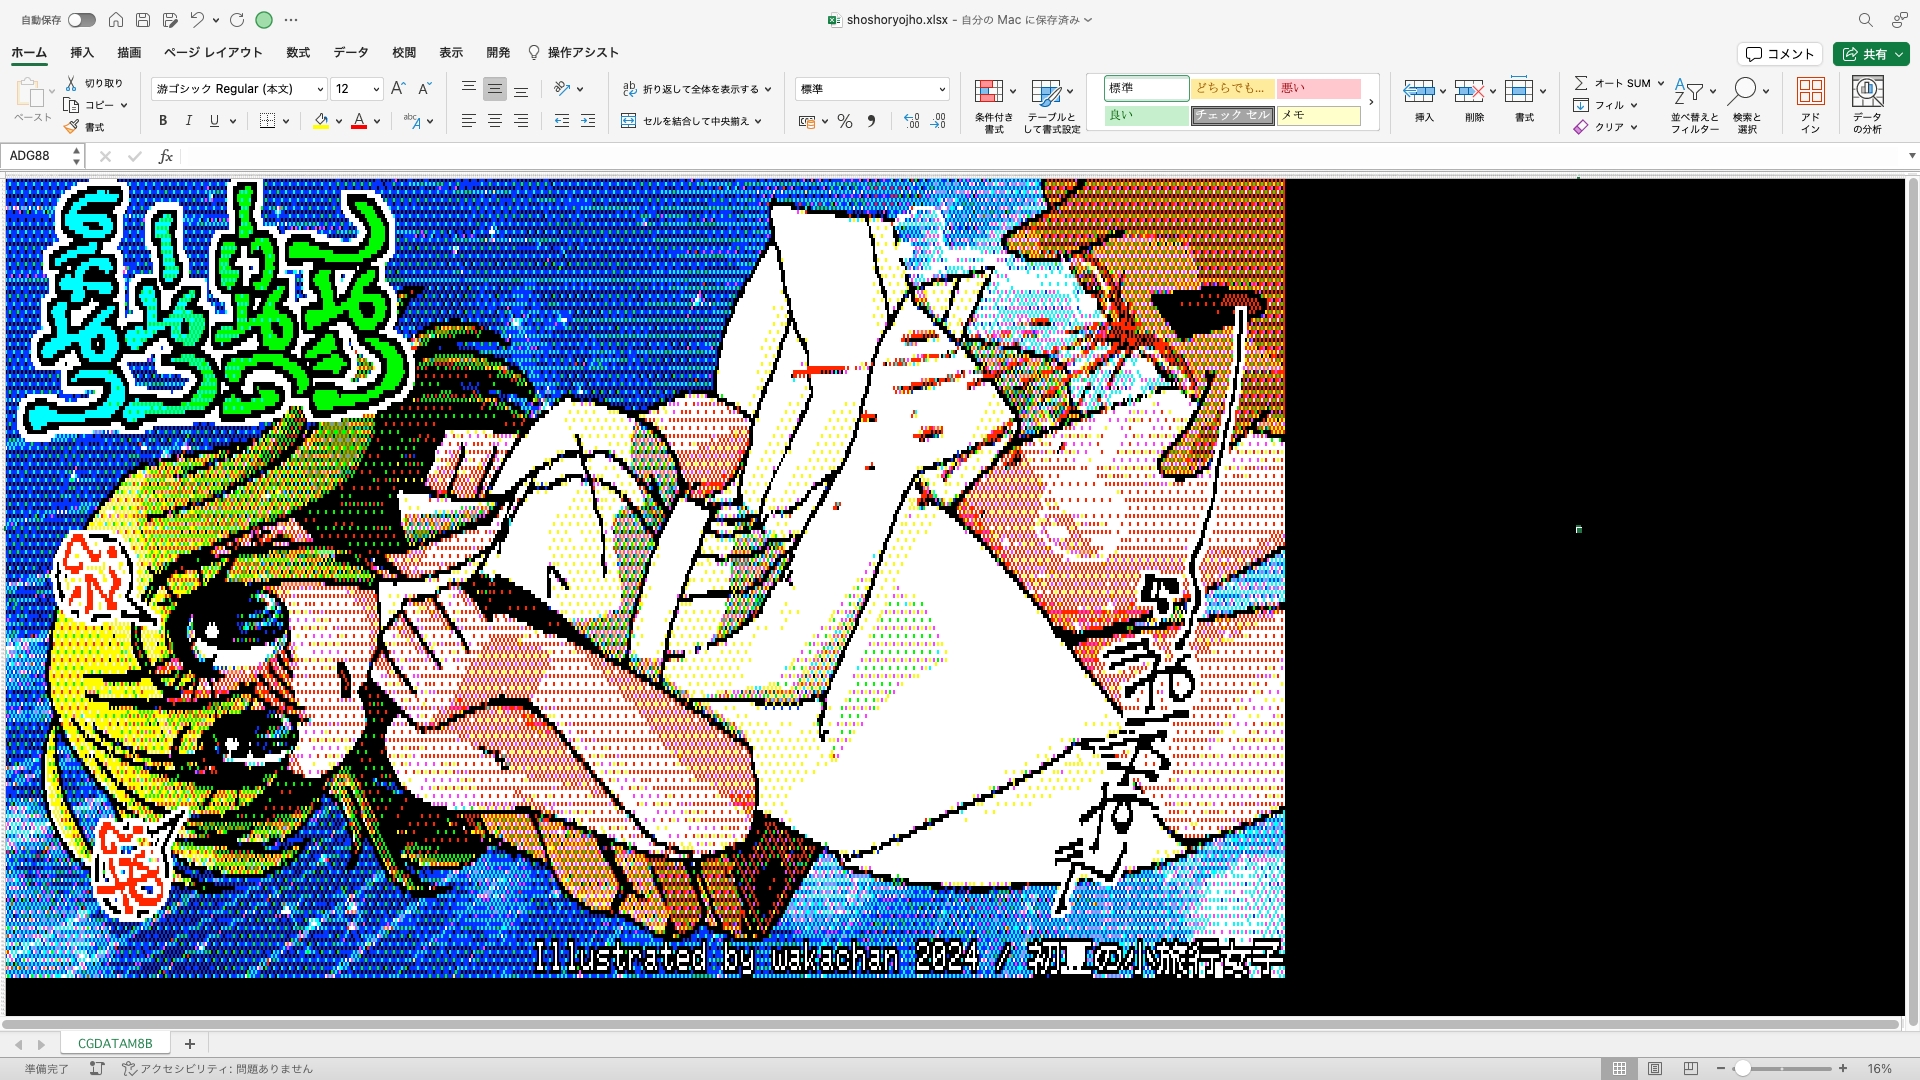Click the 共有 share button
Screen dimensions: 1920x1080
(x=1871, y=54)
